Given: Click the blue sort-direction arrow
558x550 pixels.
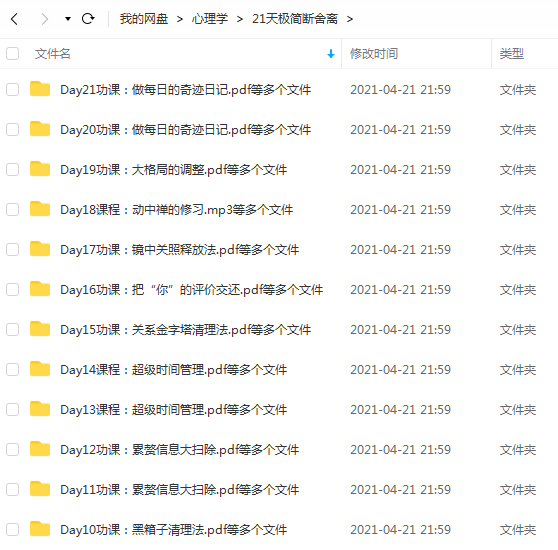Looking at the screenshot, I should [331, 54].
